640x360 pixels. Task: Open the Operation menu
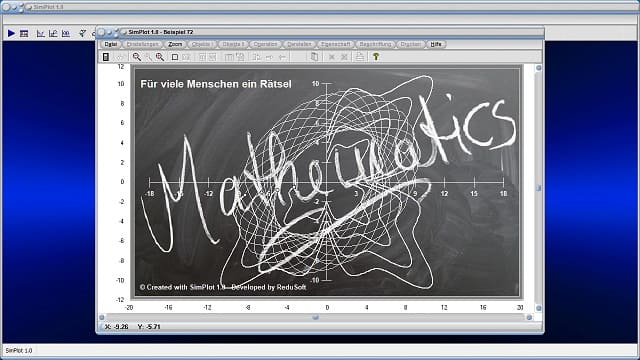tap(265, 44)
